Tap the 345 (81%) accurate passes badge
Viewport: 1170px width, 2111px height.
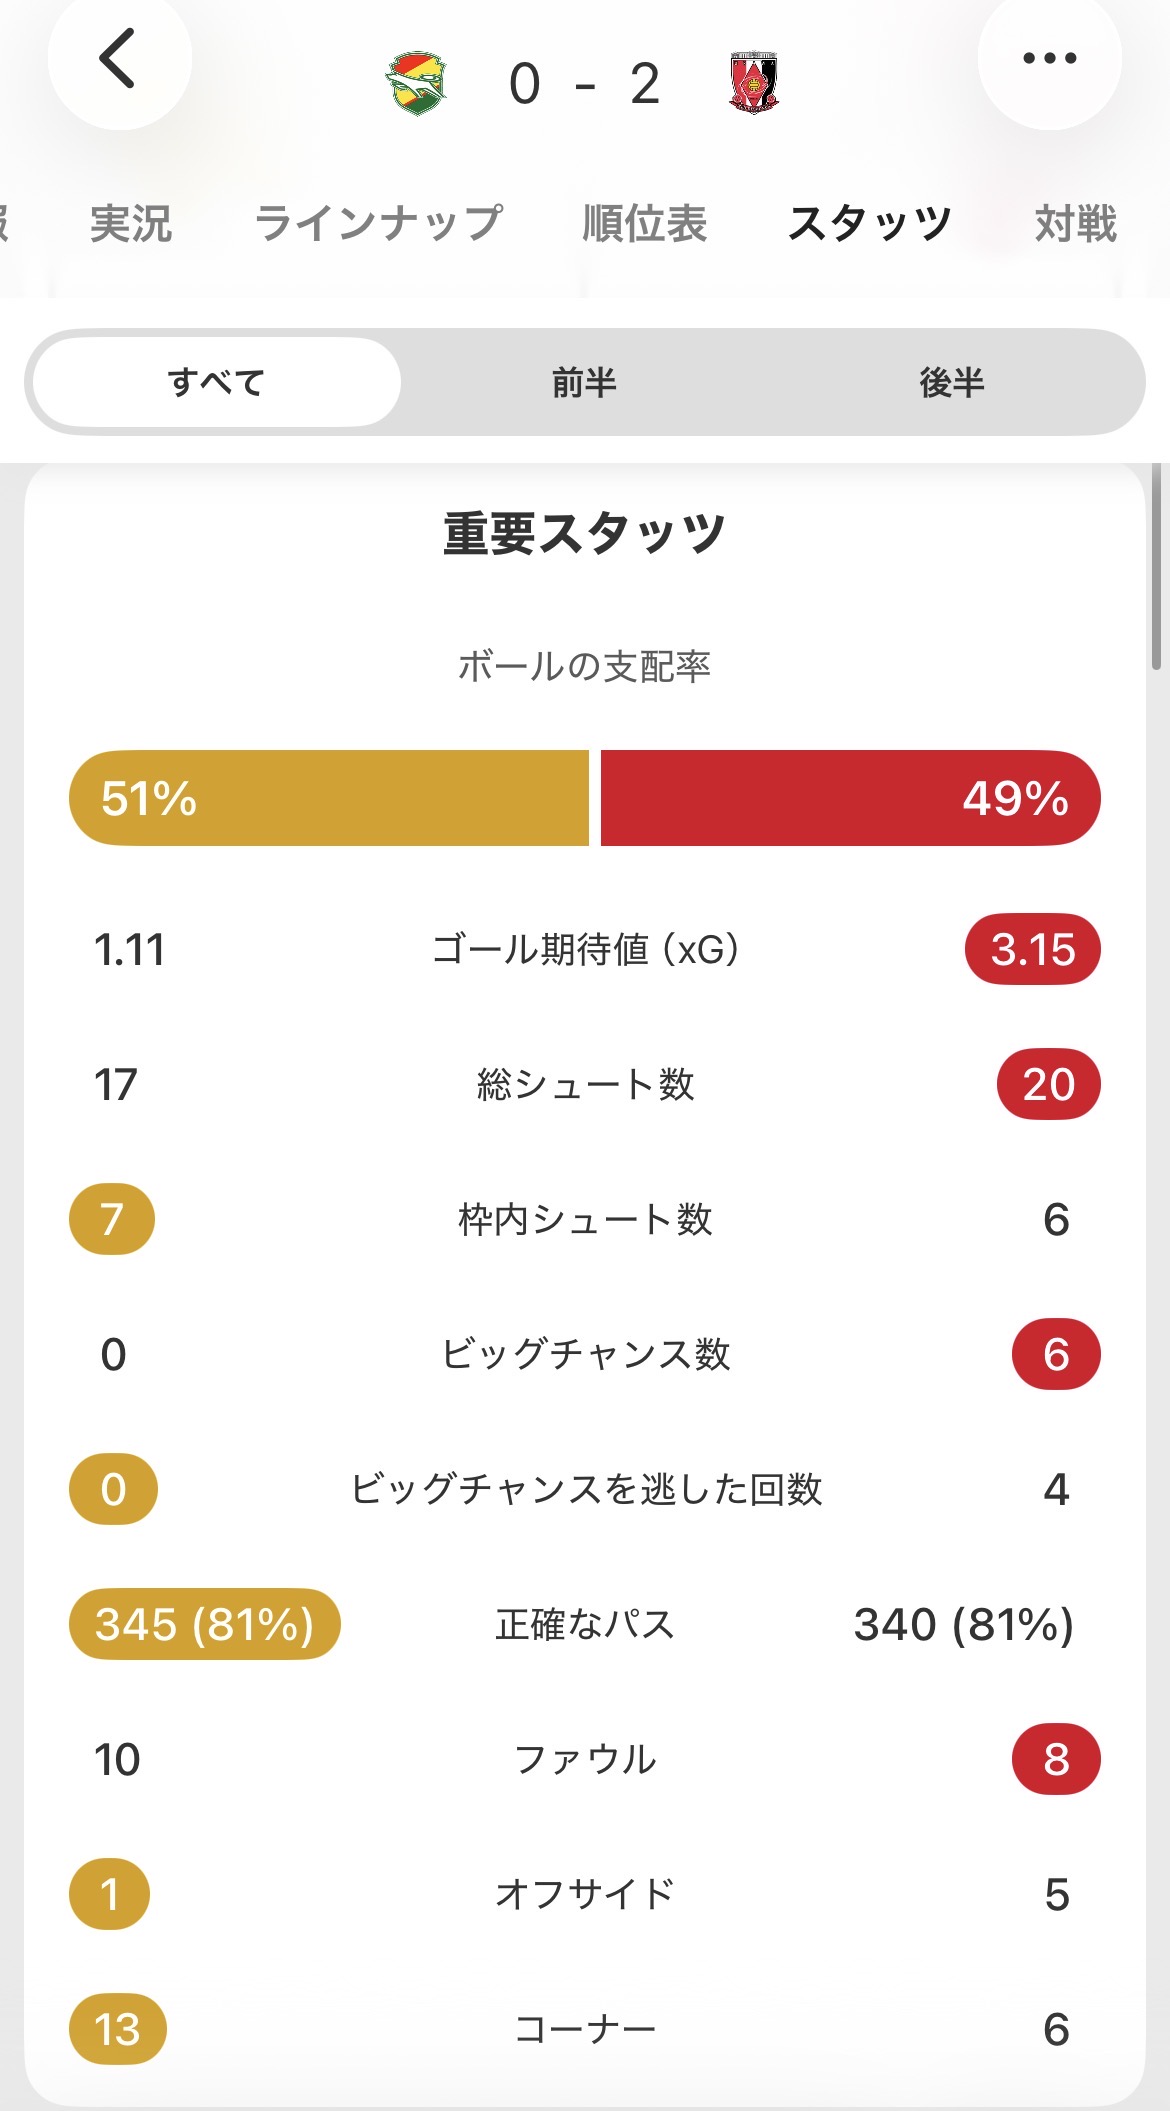pyautogui.click(x=205, y=1624)
